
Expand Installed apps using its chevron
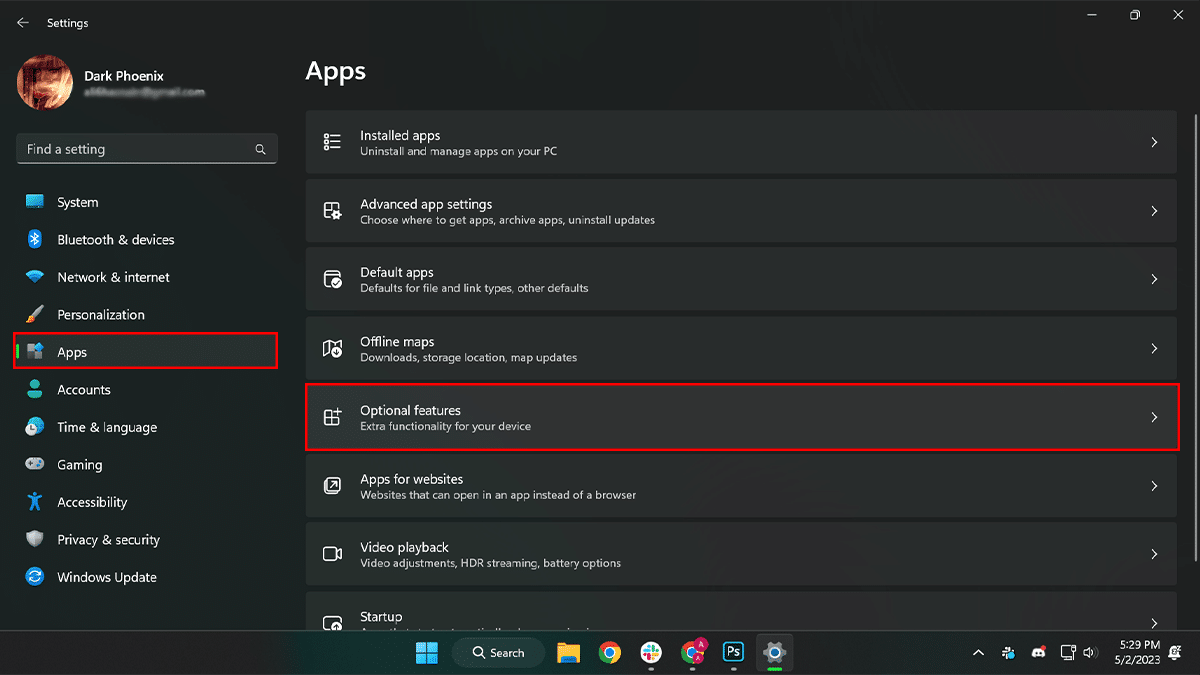click(x=1153, y=143)
